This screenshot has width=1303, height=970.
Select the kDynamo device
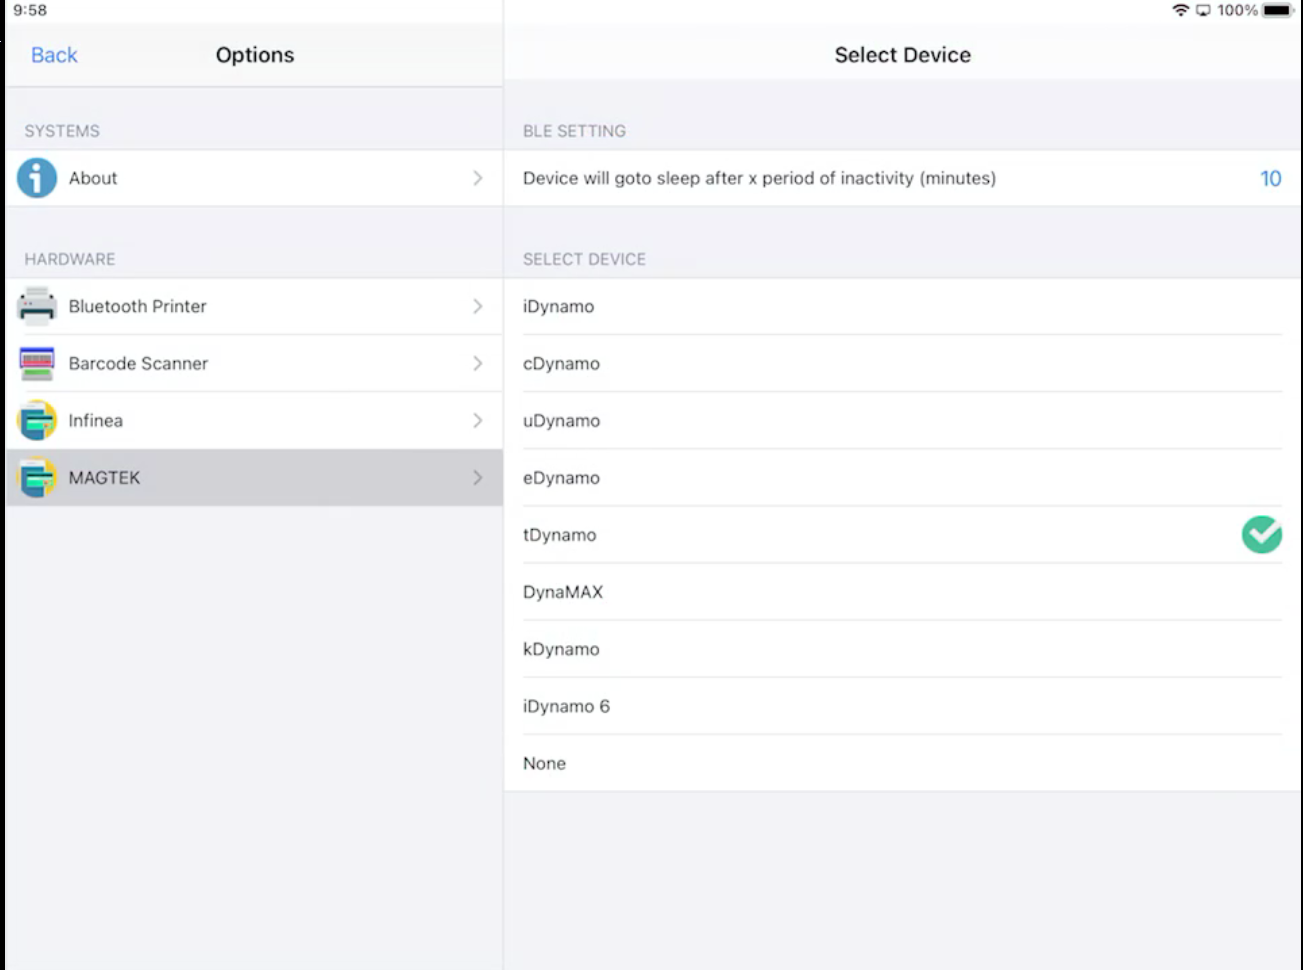(902, 648)
